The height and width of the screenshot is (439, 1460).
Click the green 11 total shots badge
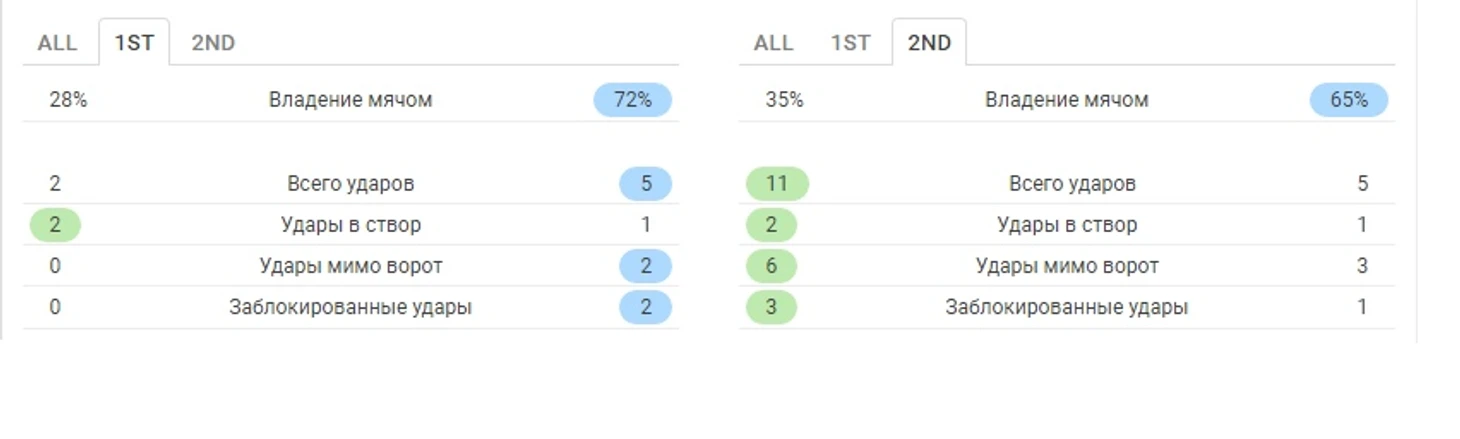coord(777,184)
